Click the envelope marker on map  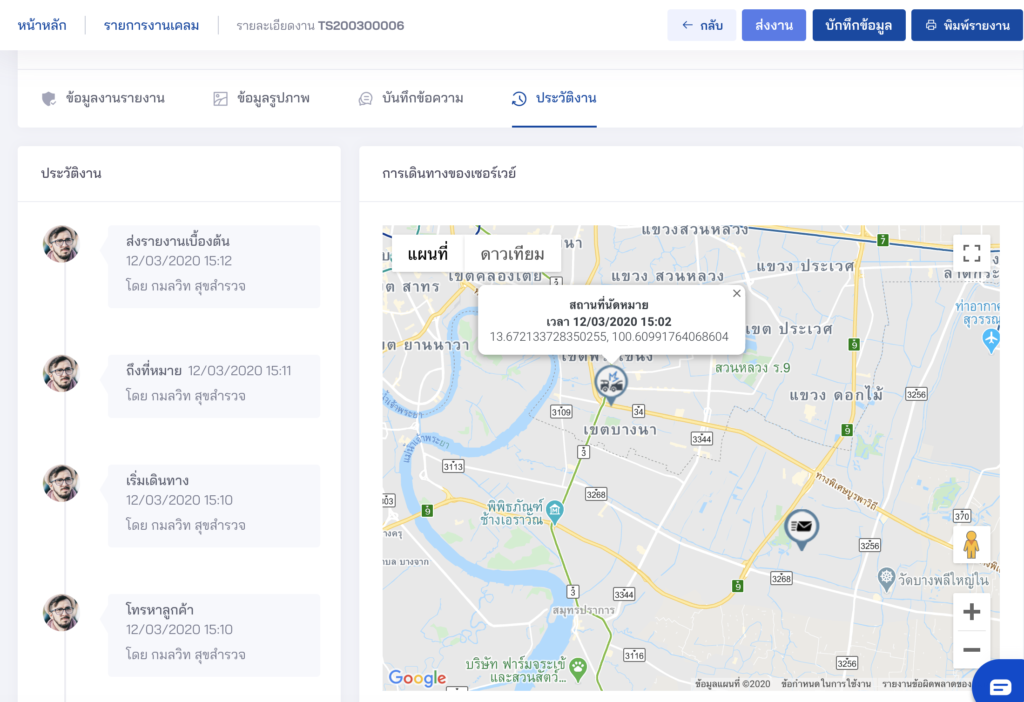[x=801, y=528]
